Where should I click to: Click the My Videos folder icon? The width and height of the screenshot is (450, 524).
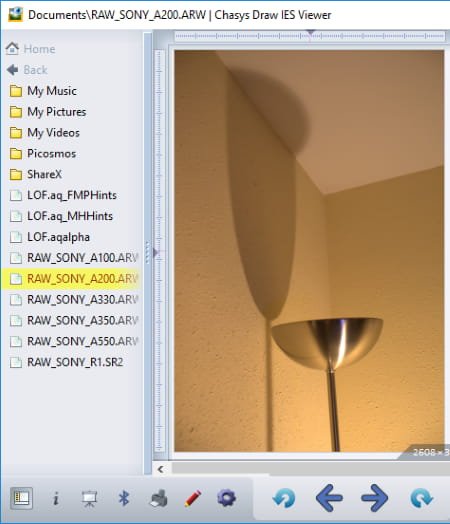tap(16, 133)
